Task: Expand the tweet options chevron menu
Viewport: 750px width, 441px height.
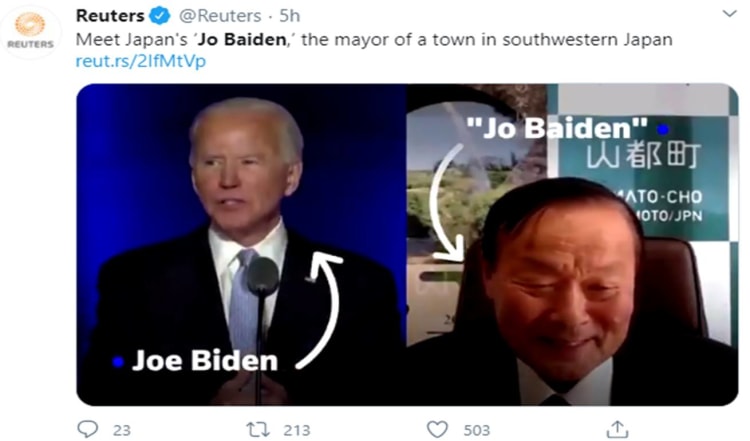Action: click(729, 13)
